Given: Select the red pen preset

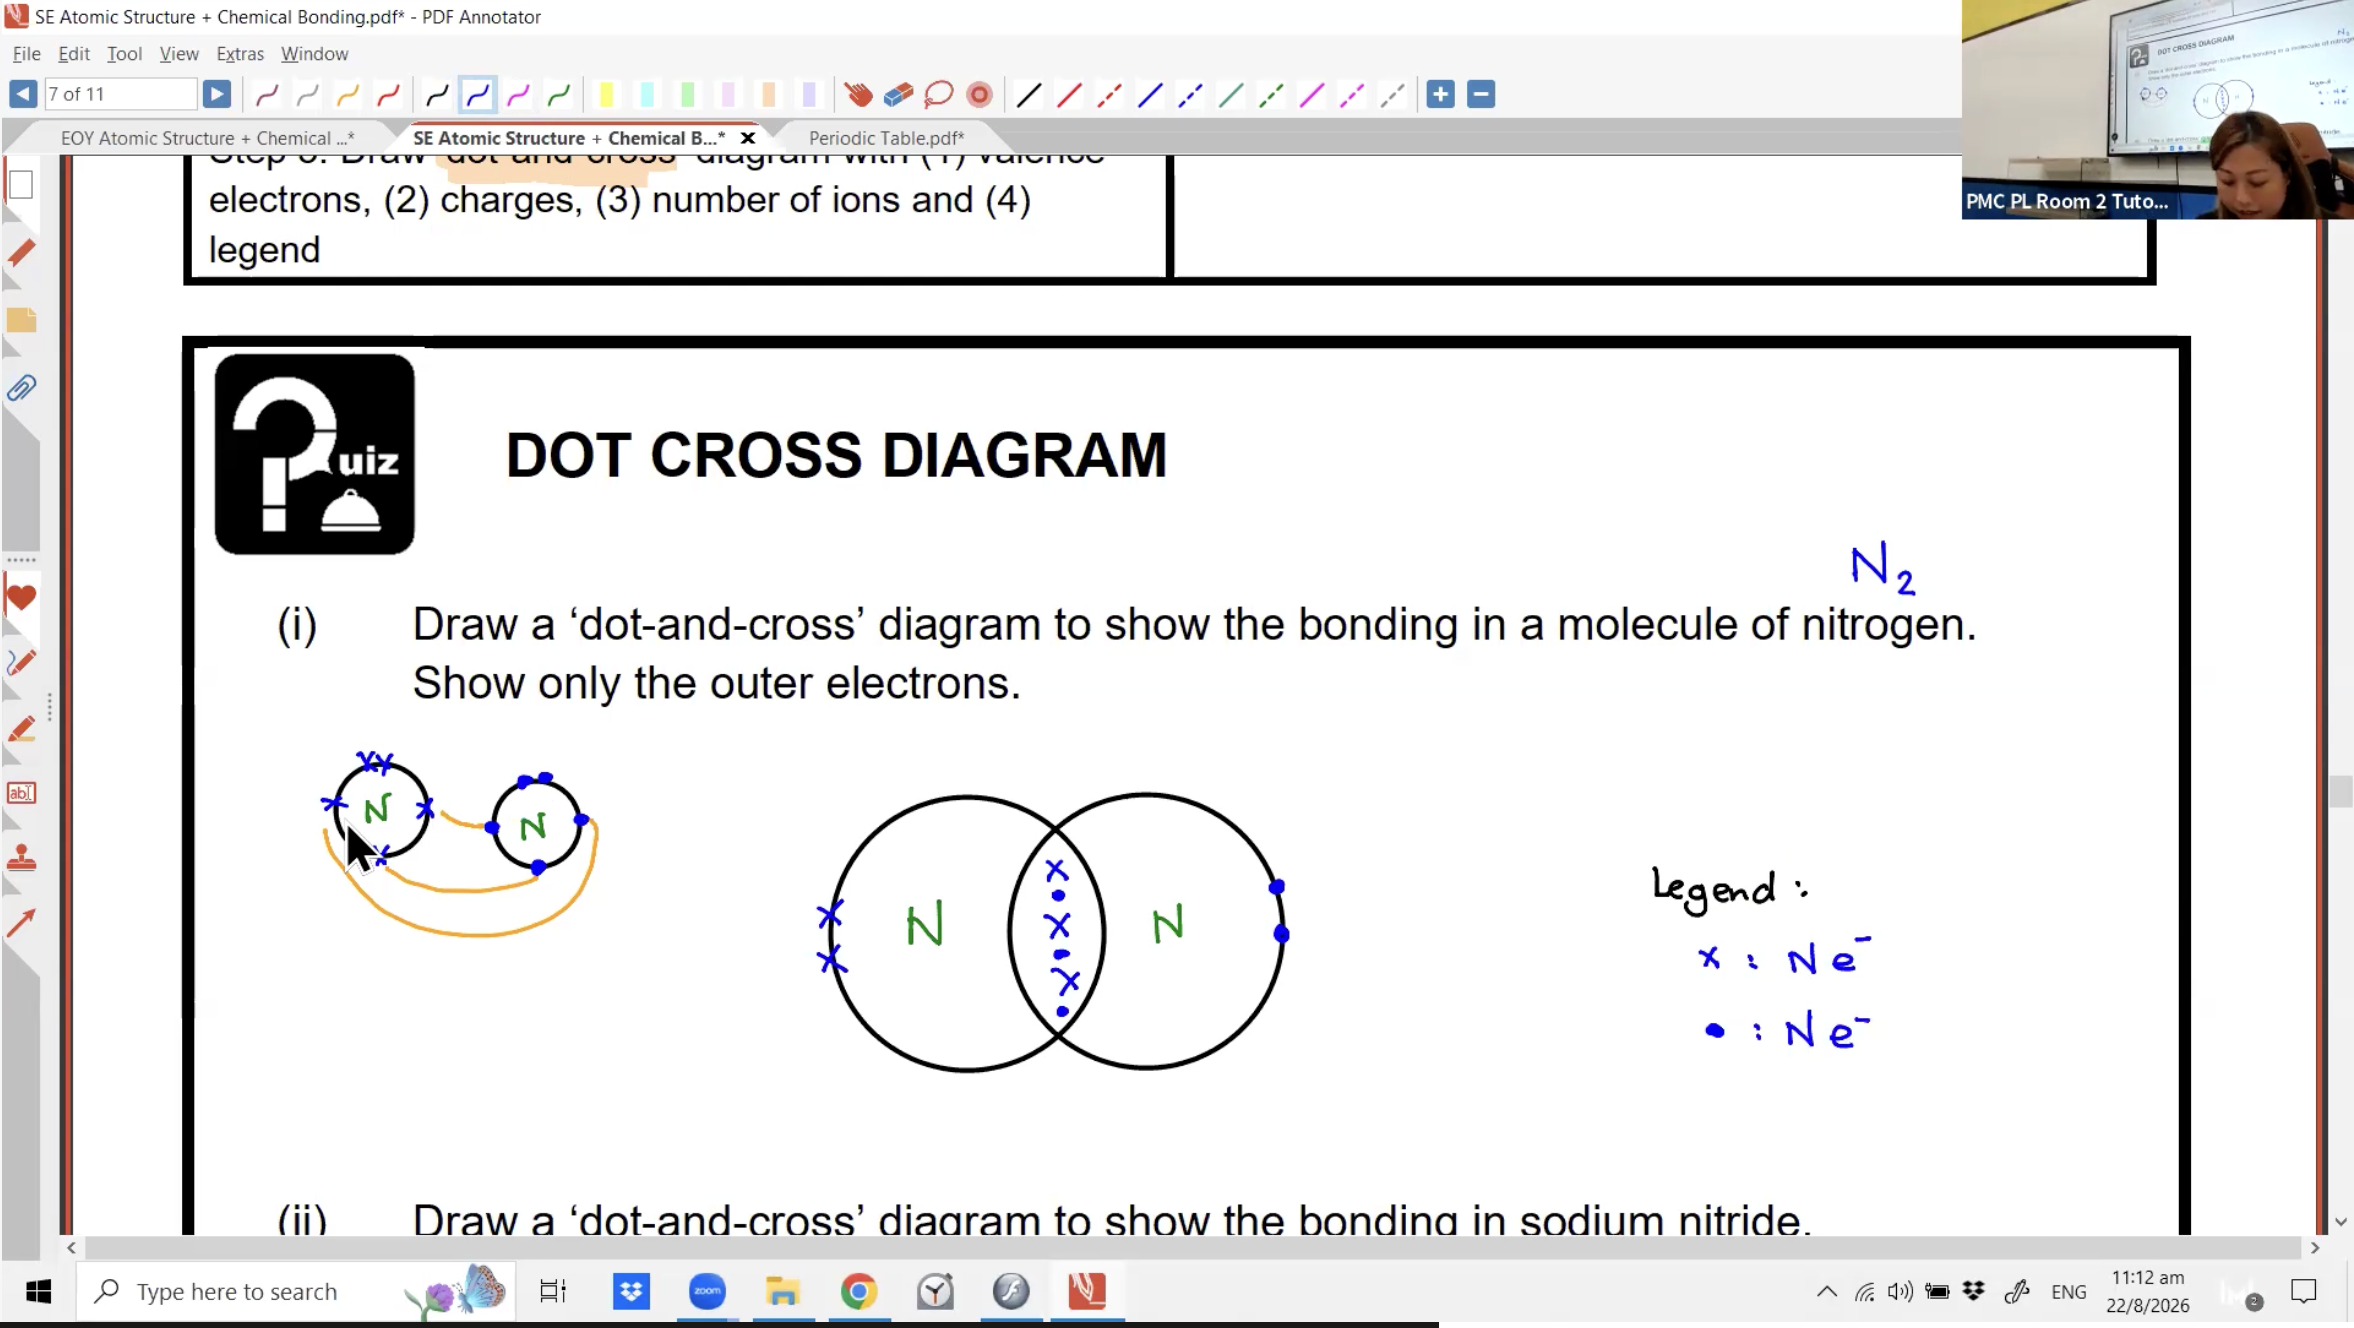Looking at the screenshot, I should (388, 95).
